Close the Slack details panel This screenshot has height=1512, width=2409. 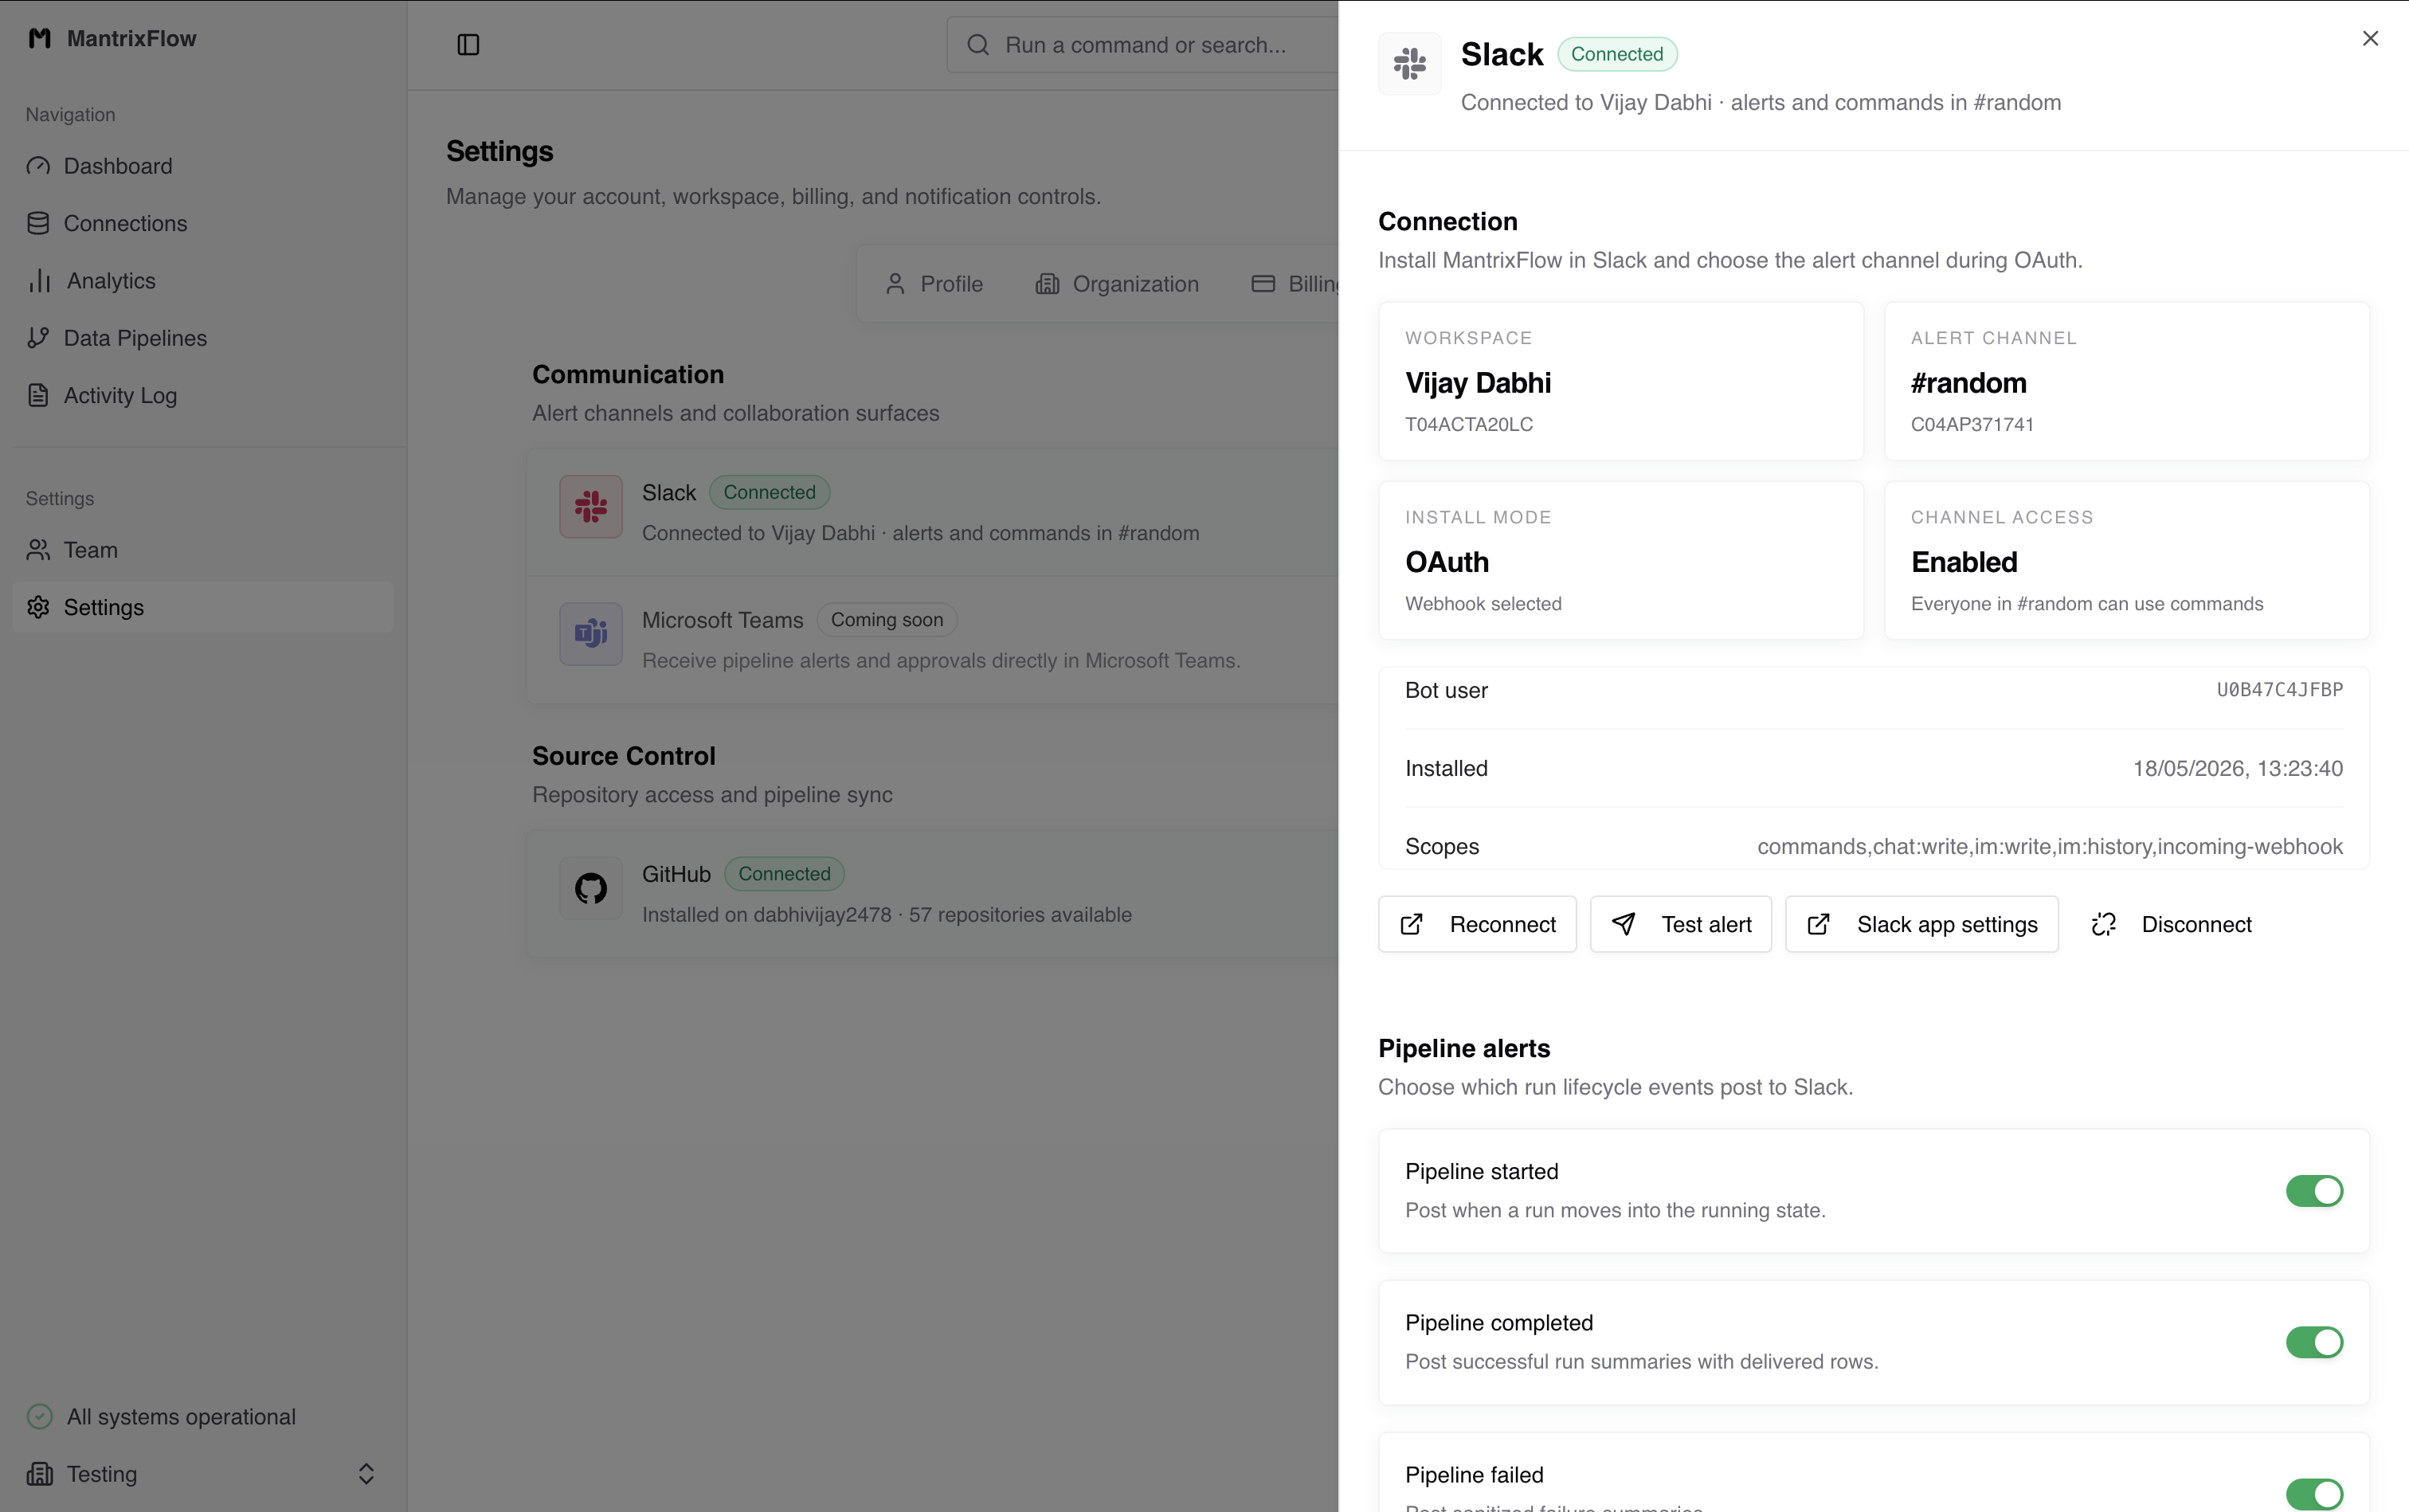2370,38
